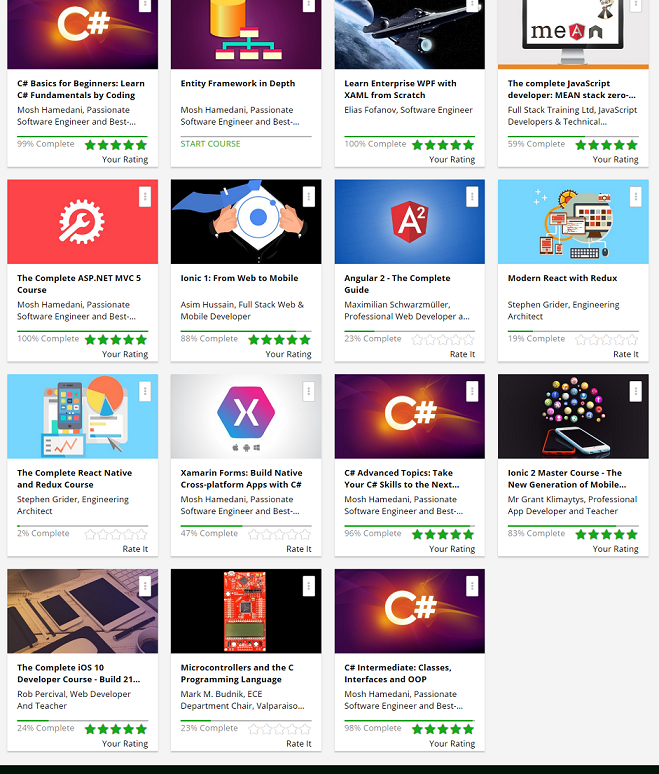Viewport: 659px width, 774px height.
Task: Open three-dot menu on Ionic 2 Master Course card
Action: 636,391
